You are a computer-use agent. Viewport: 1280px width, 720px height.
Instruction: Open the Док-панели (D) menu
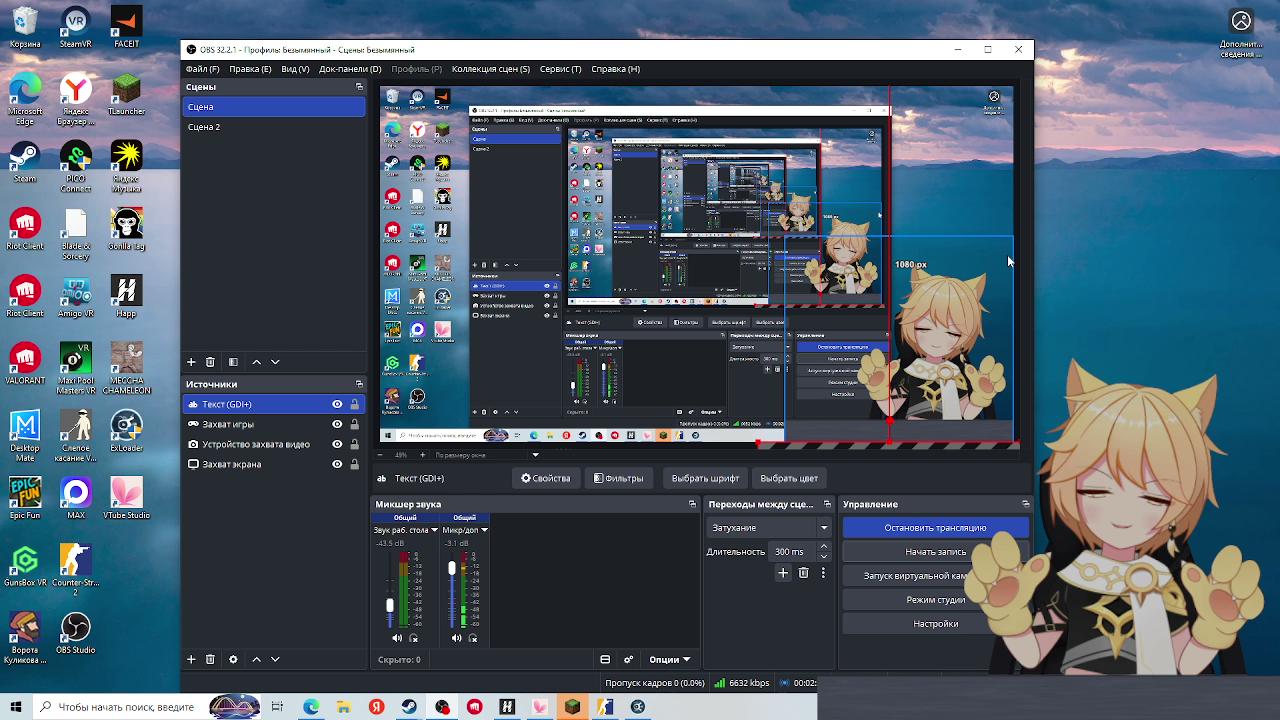(x=350, y=69)
